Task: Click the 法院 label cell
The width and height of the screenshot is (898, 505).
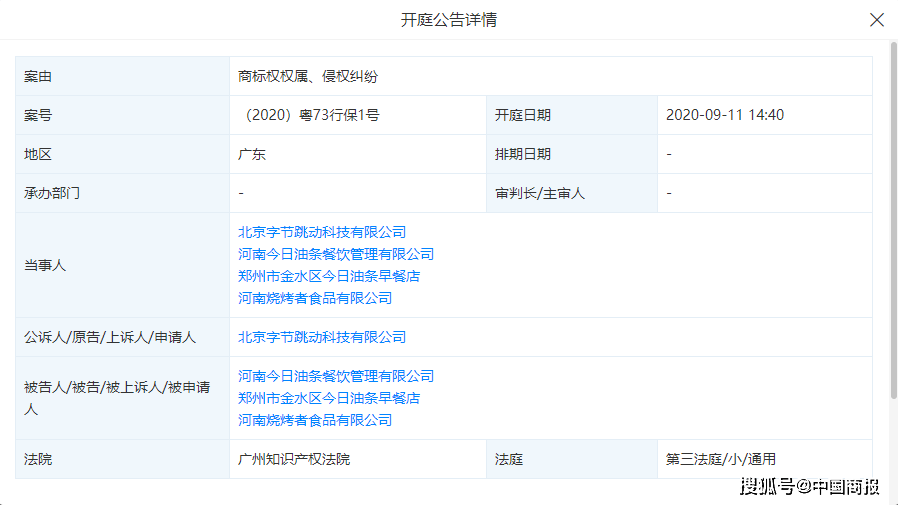Action: tap(123, 459)
